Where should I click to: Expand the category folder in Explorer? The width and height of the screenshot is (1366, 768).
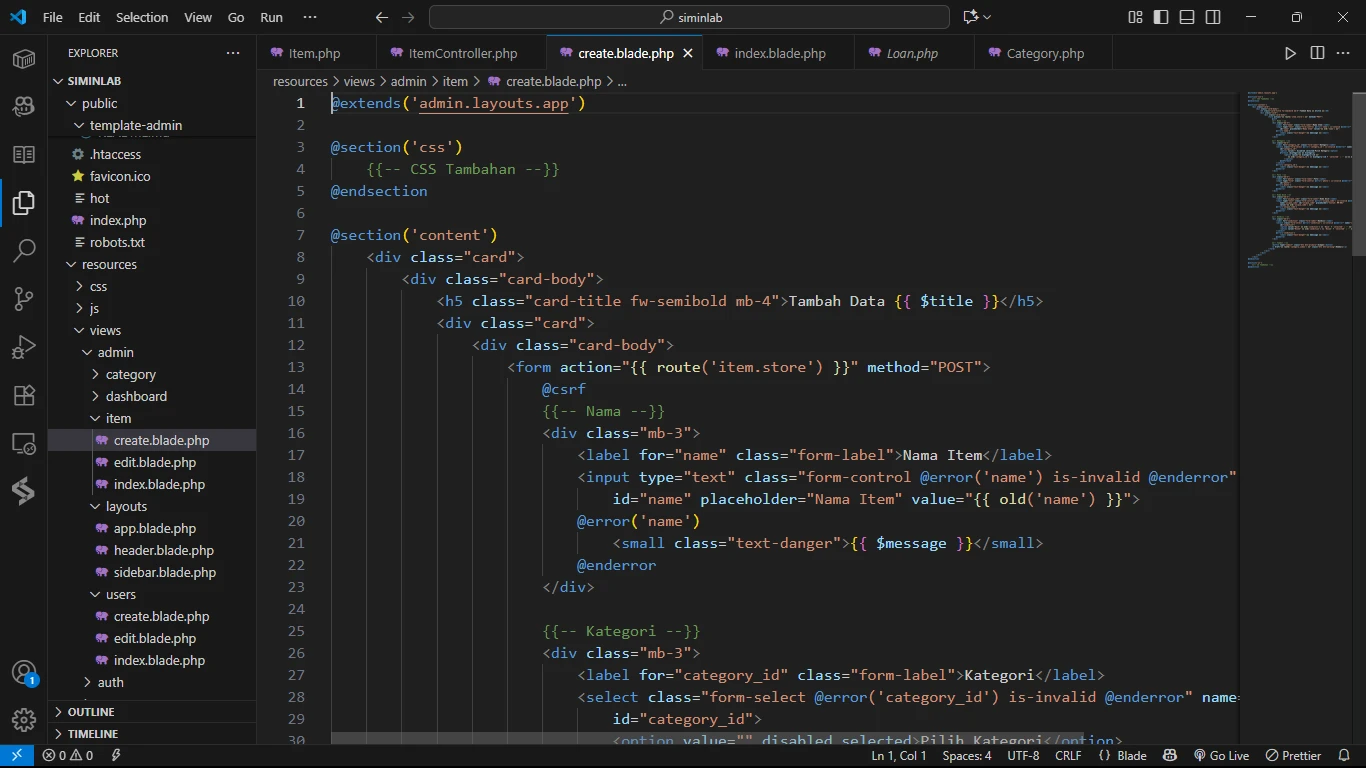click(x=130, y=374)
